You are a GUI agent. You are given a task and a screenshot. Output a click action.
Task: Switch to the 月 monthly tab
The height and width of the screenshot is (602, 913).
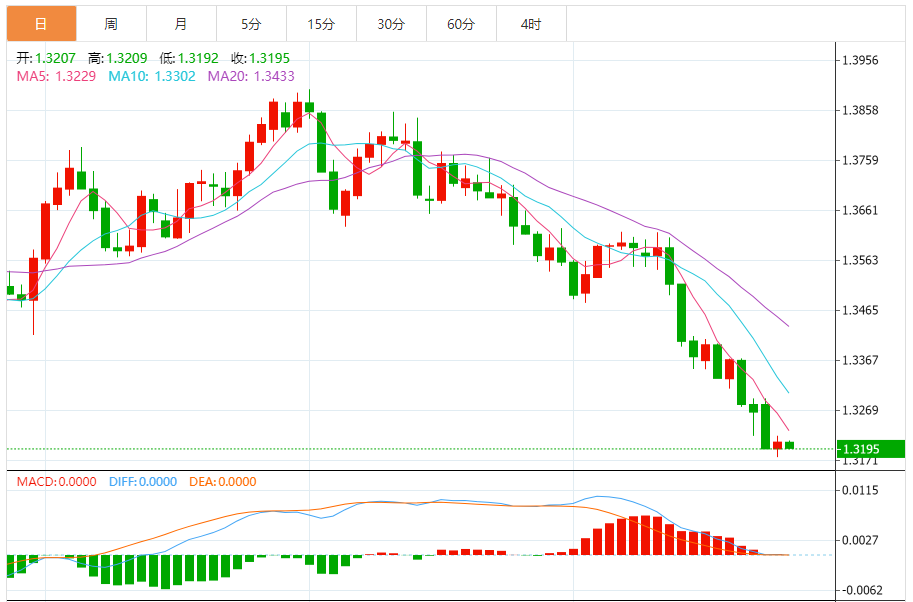pyautogui.click(x=181, y=24)
